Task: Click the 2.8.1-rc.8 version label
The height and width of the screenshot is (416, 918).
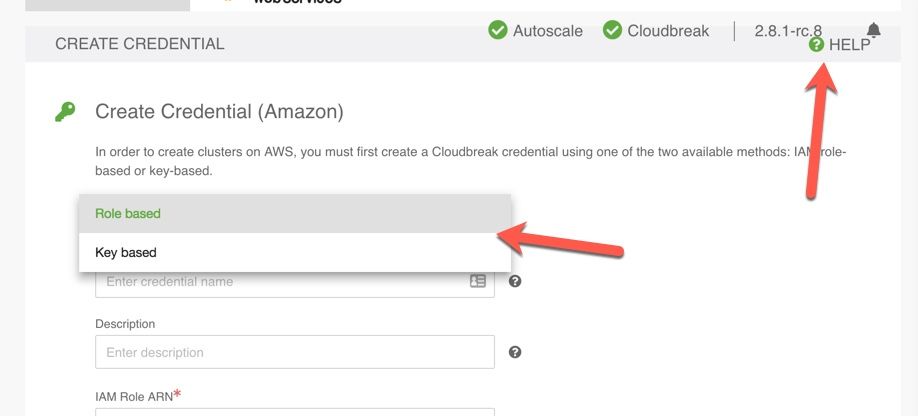Action: [x=788, y=31]
